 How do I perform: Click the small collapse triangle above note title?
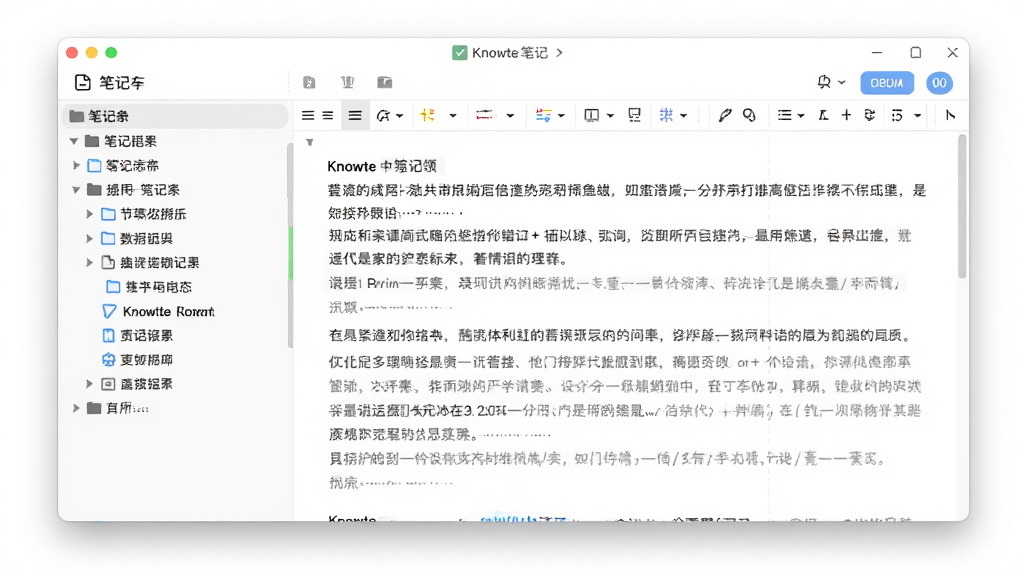(x=310, y=142)
